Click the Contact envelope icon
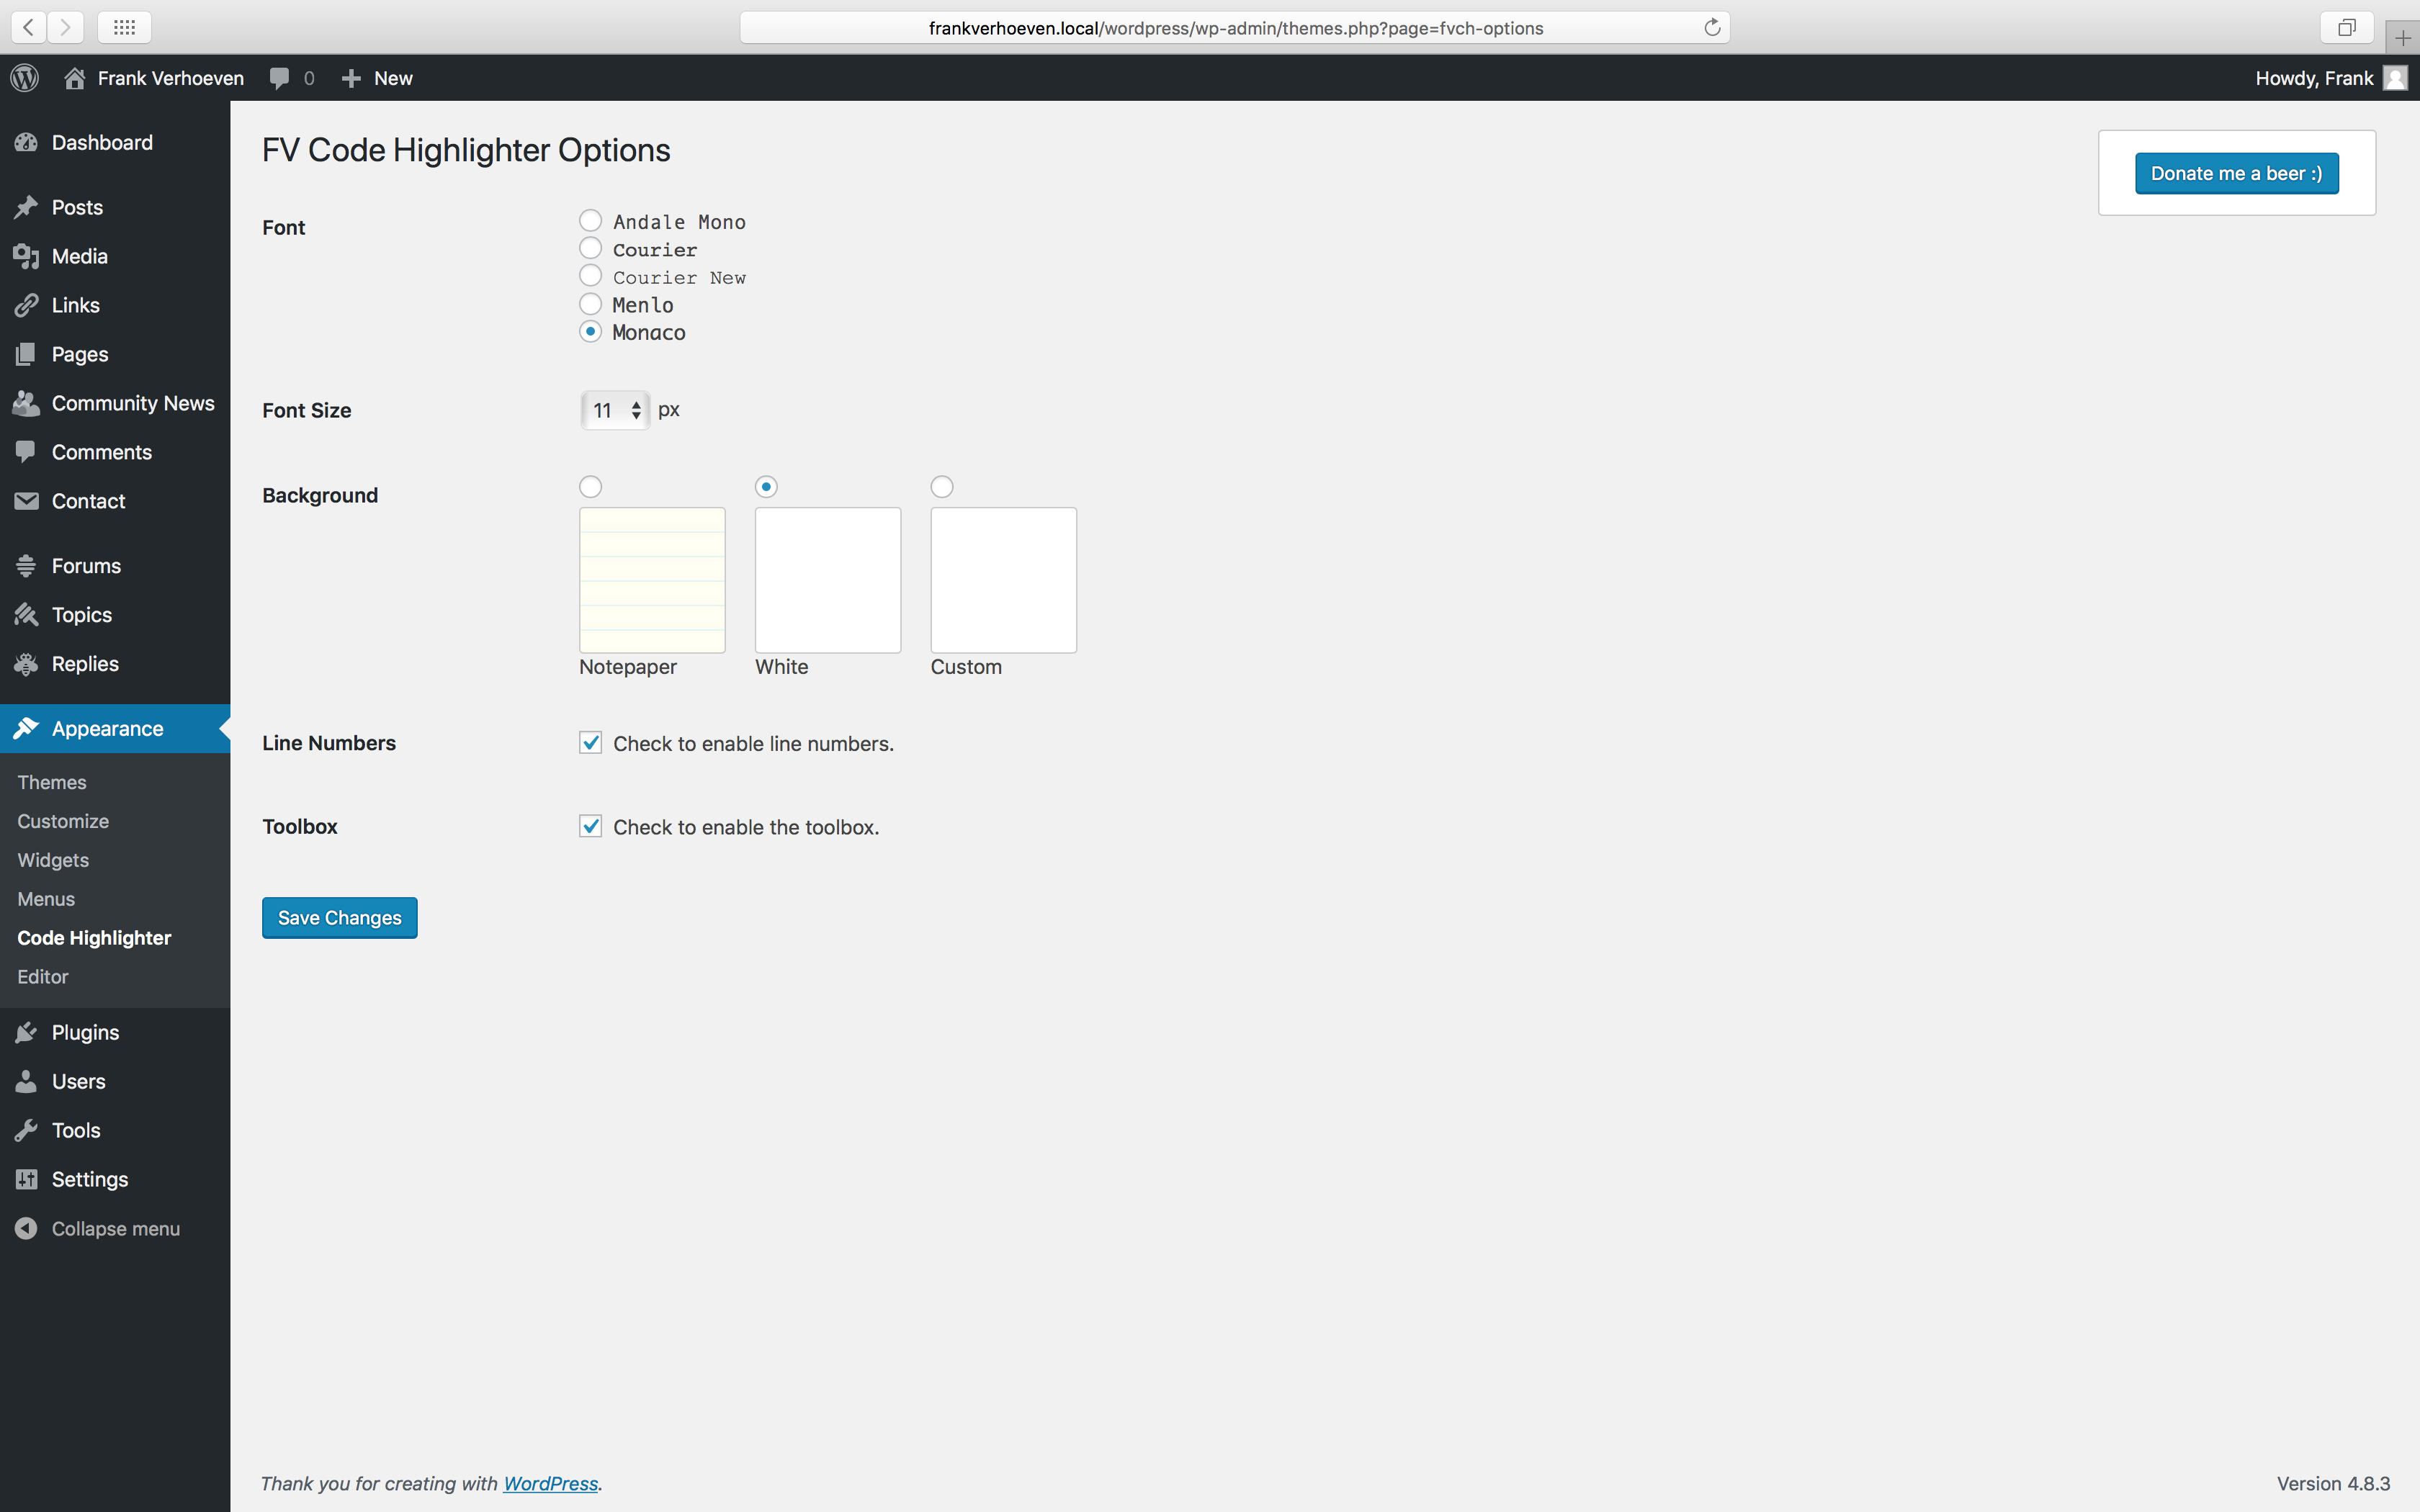2420x1512 pixels. click(26, 501)
